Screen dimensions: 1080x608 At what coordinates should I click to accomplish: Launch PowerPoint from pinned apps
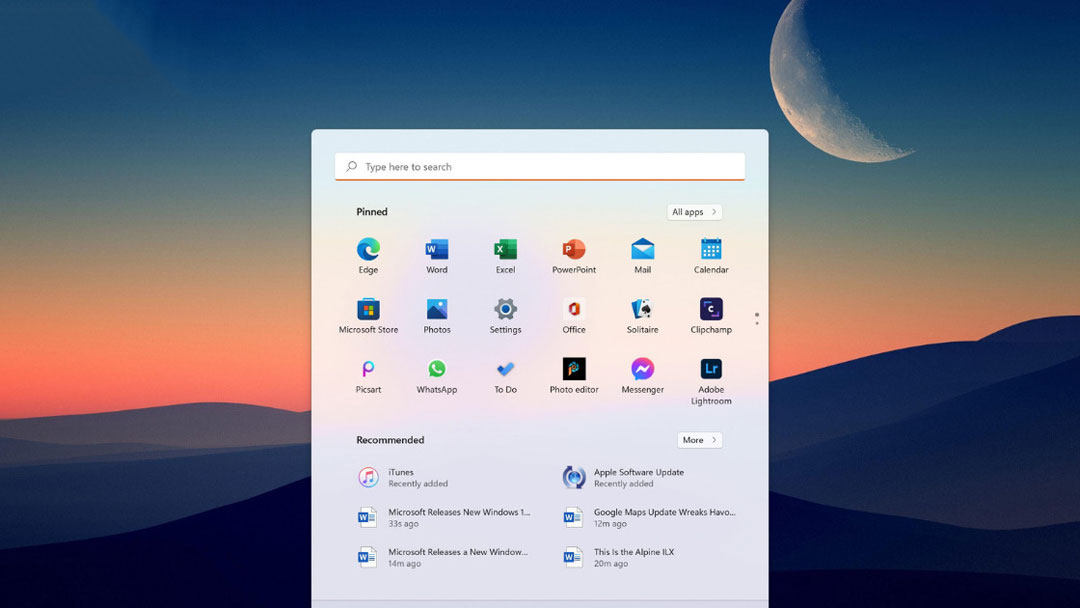[574, 250]
